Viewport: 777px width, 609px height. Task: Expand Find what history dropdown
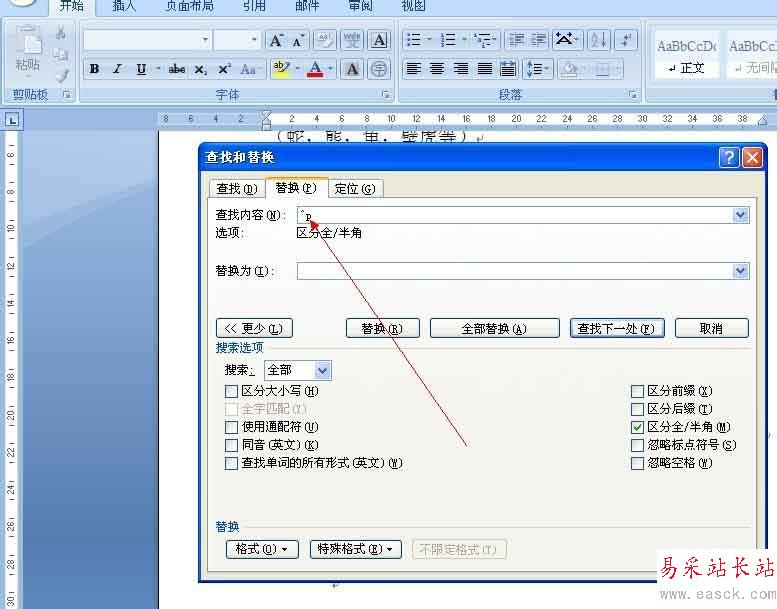[x=740, y=215]
